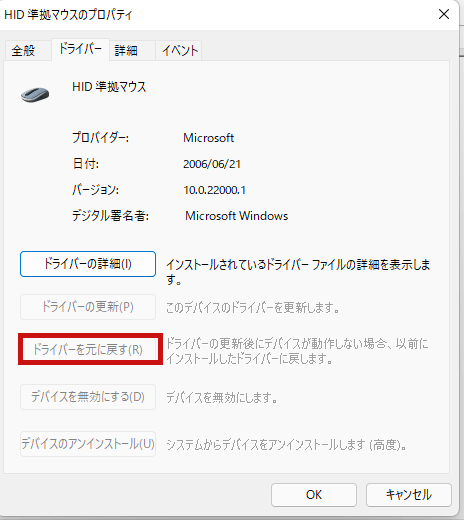464x520 pixels.
Task: Click デバイスのアンインストール(U) button
Action: (x=88, y=444)
